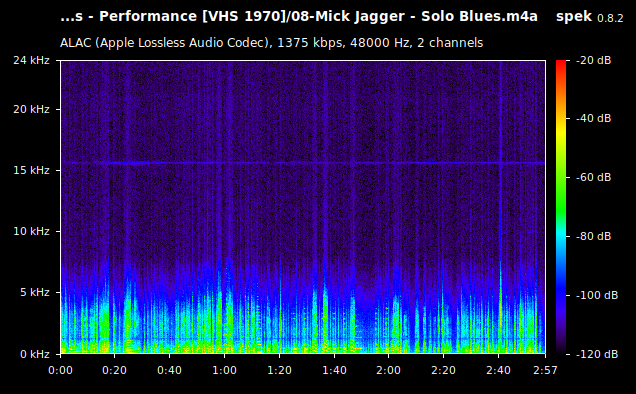Click the '5 kHz' frequency axis label
The width and height of the screenshot is (636, 394).
35,293
